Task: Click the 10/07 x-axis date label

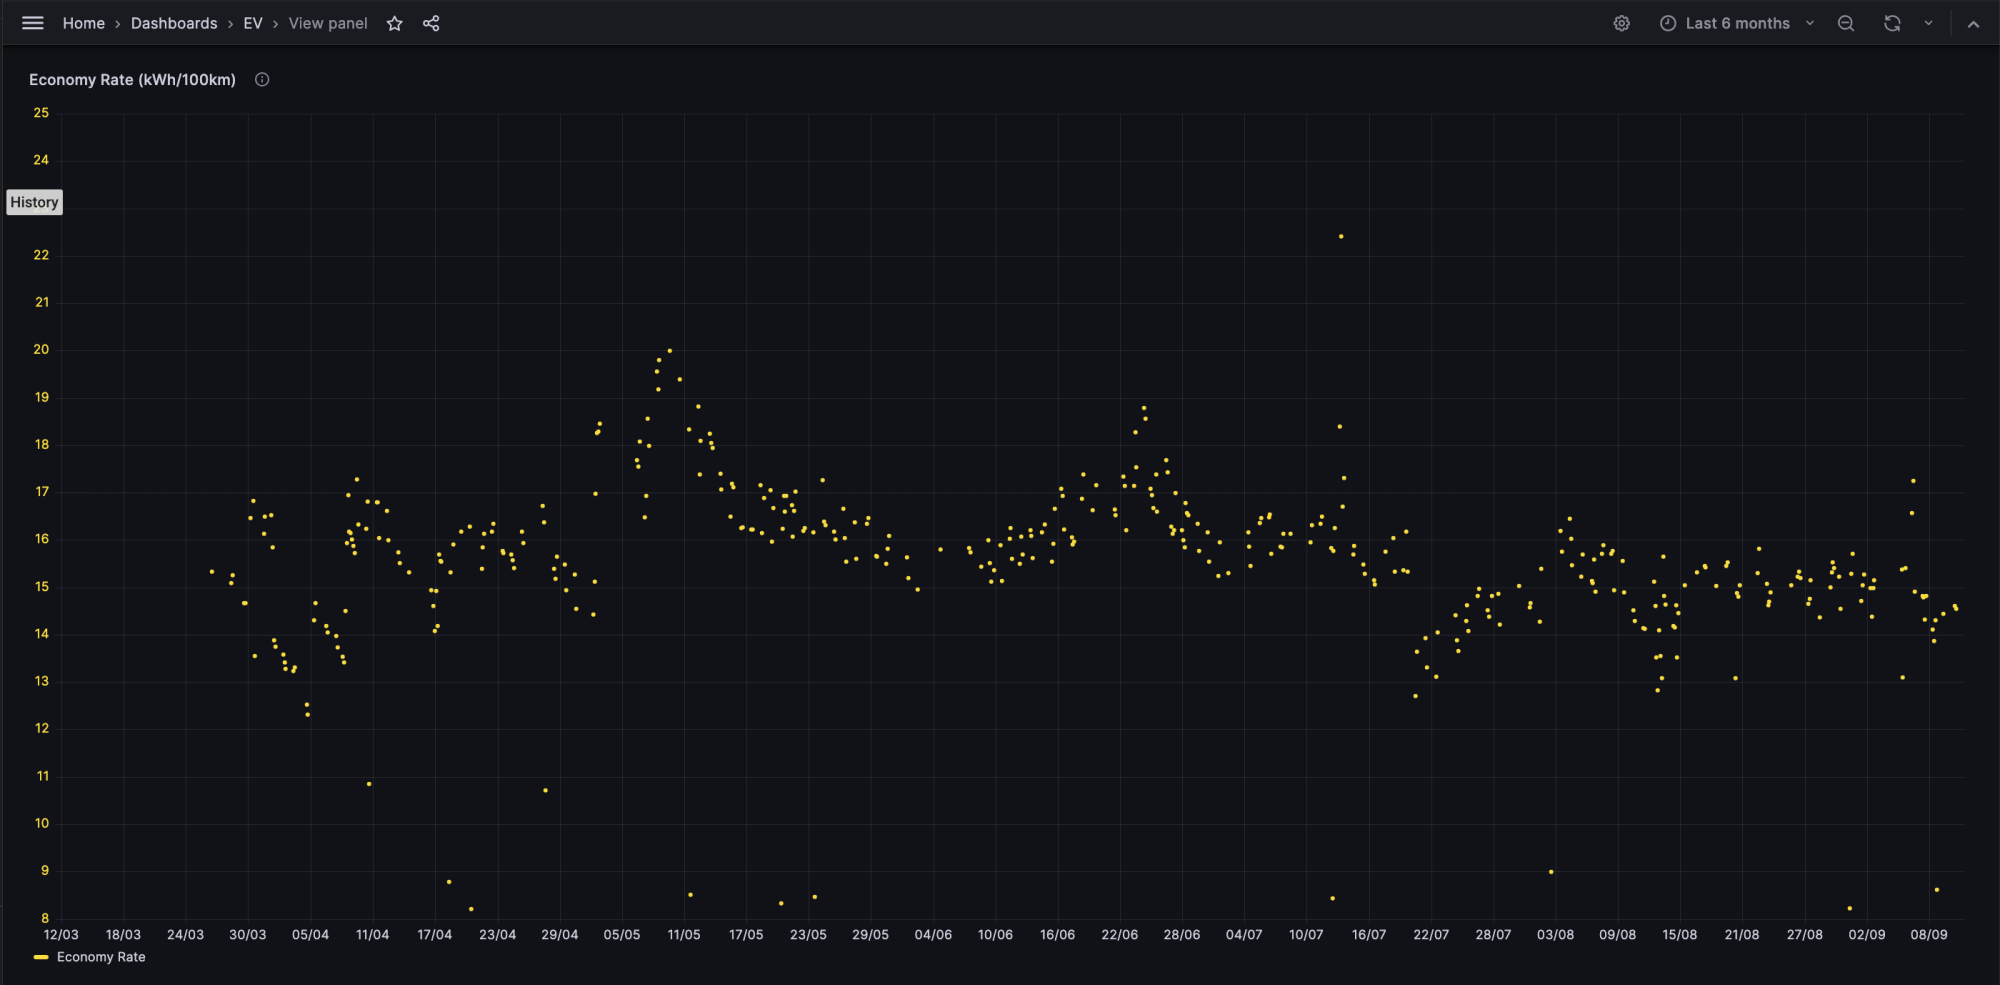Action: coord(1306,935)
